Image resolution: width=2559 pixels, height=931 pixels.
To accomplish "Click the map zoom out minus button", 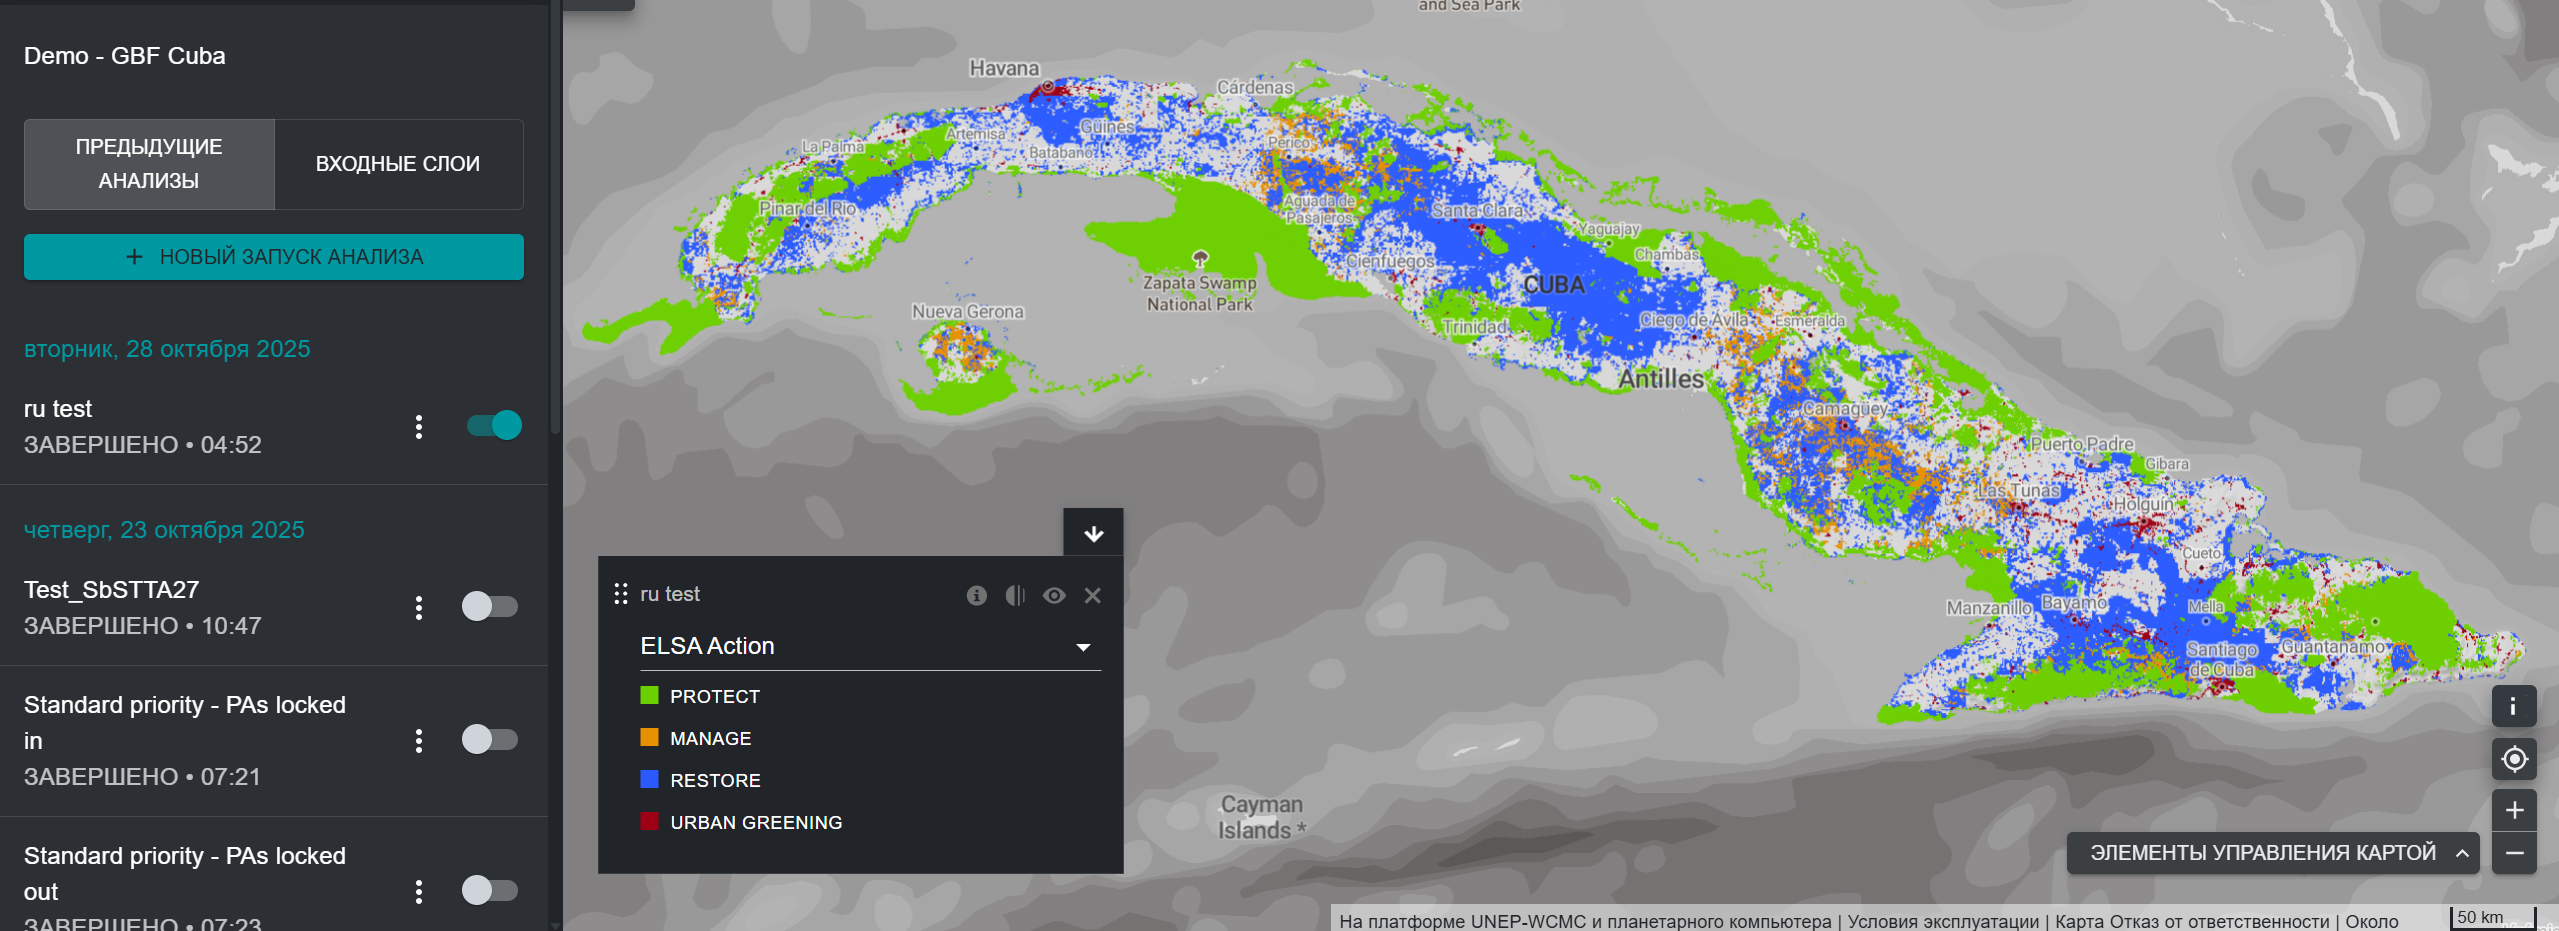I will click(x=2514, y=853).
